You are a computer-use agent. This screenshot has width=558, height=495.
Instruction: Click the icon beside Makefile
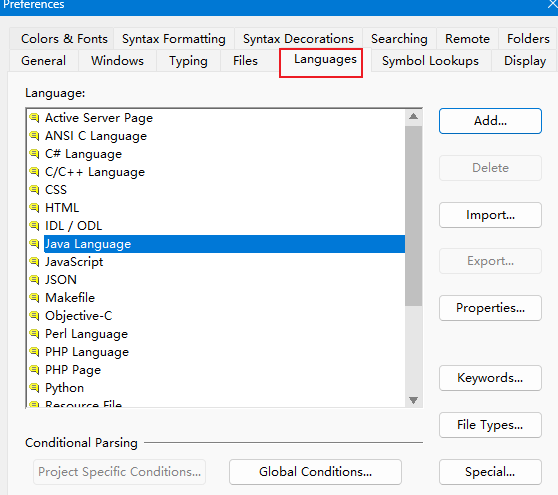click(34, 297)
